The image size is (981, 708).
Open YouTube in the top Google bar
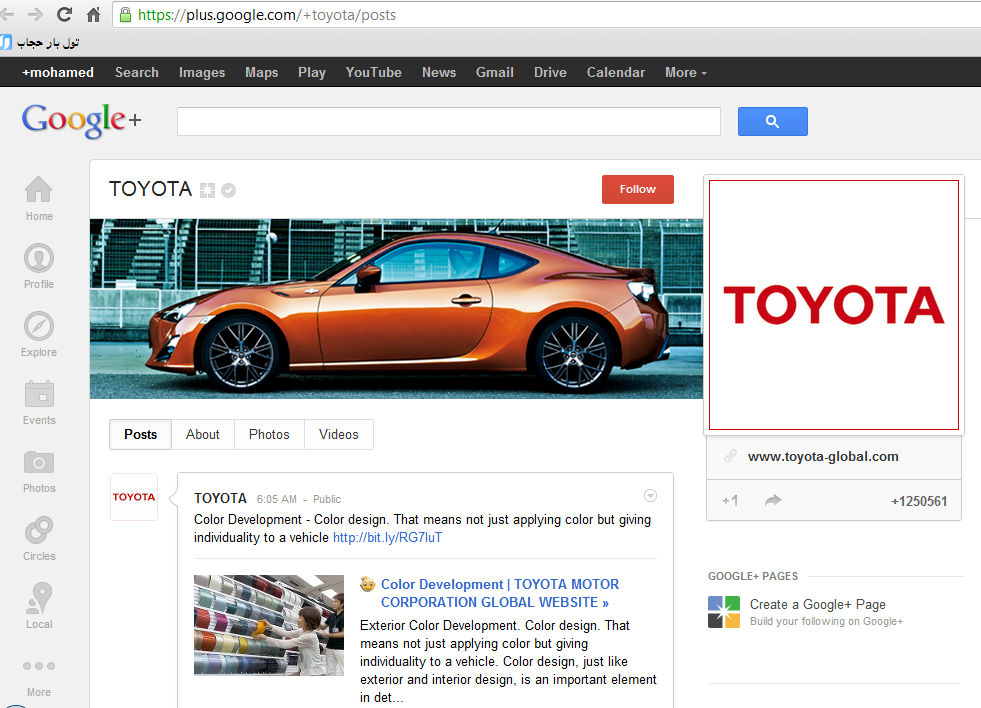tap(374, 73)
